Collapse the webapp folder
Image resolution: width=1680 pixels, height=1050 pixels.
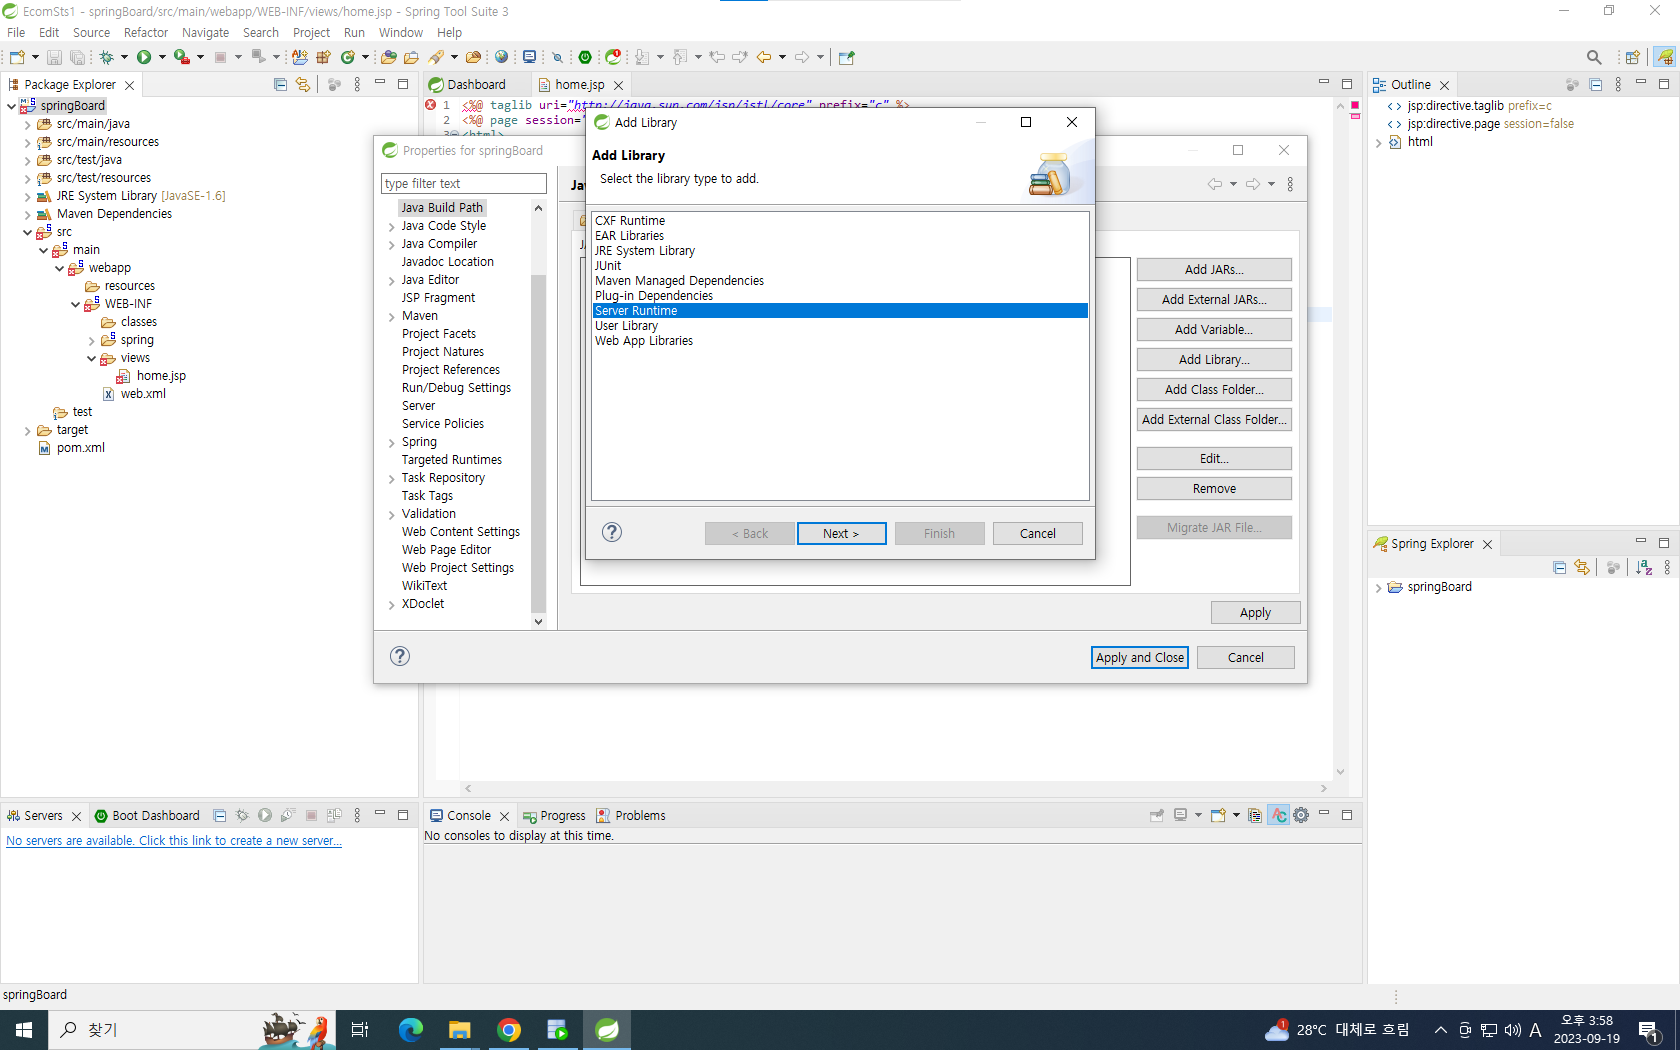[x=60, y=268]
